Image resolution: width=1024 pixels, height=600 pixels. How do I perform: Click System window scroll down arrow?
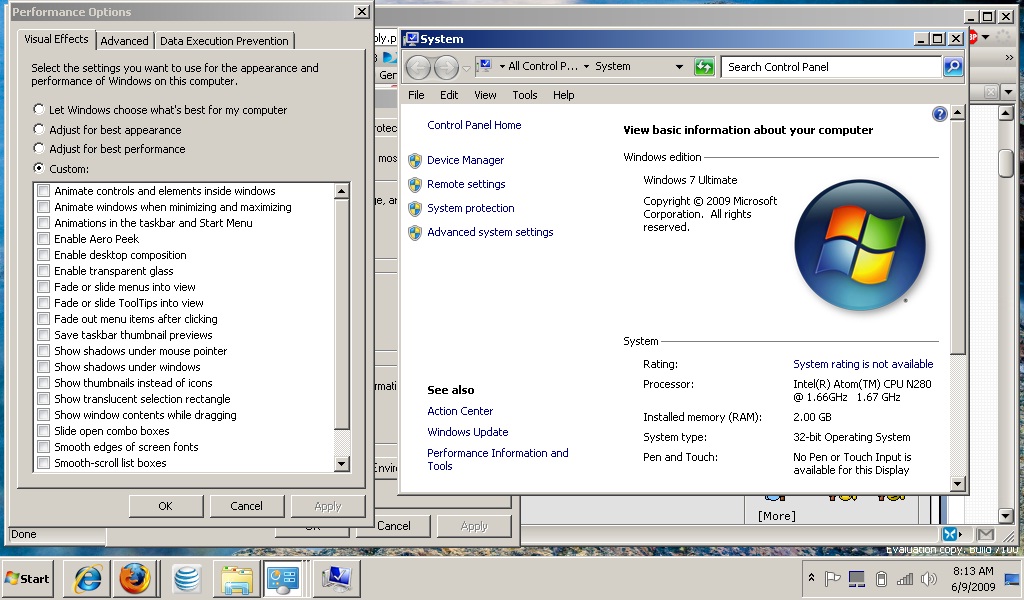(957, 484)
